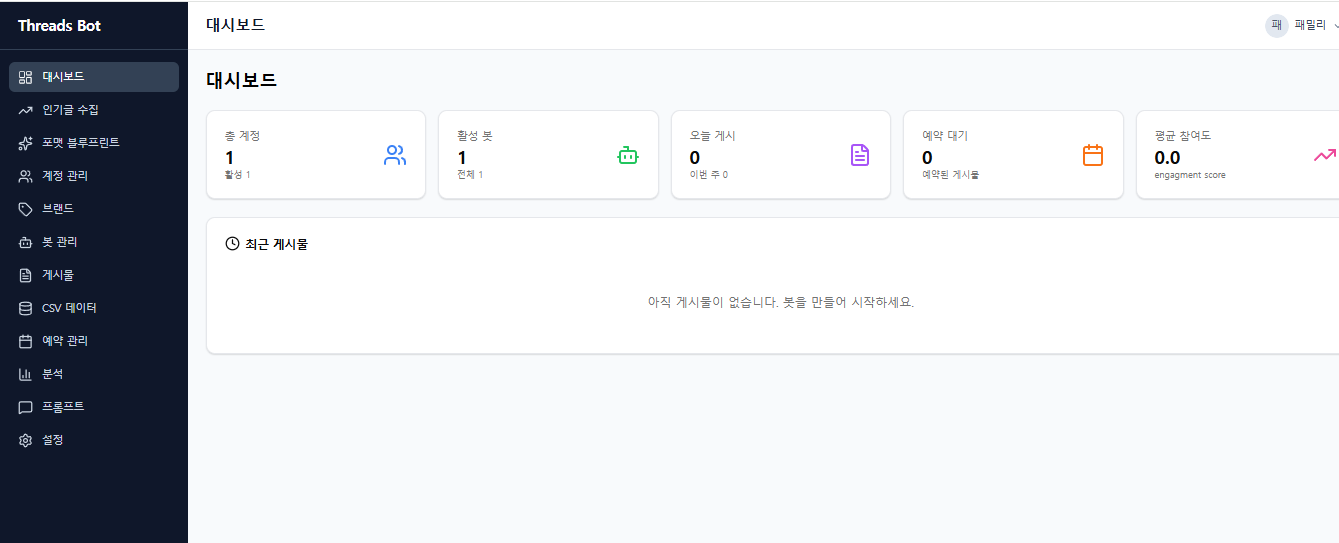Click the robot icon for 봇 관리

pyautogui.click(x=26, y=242)
